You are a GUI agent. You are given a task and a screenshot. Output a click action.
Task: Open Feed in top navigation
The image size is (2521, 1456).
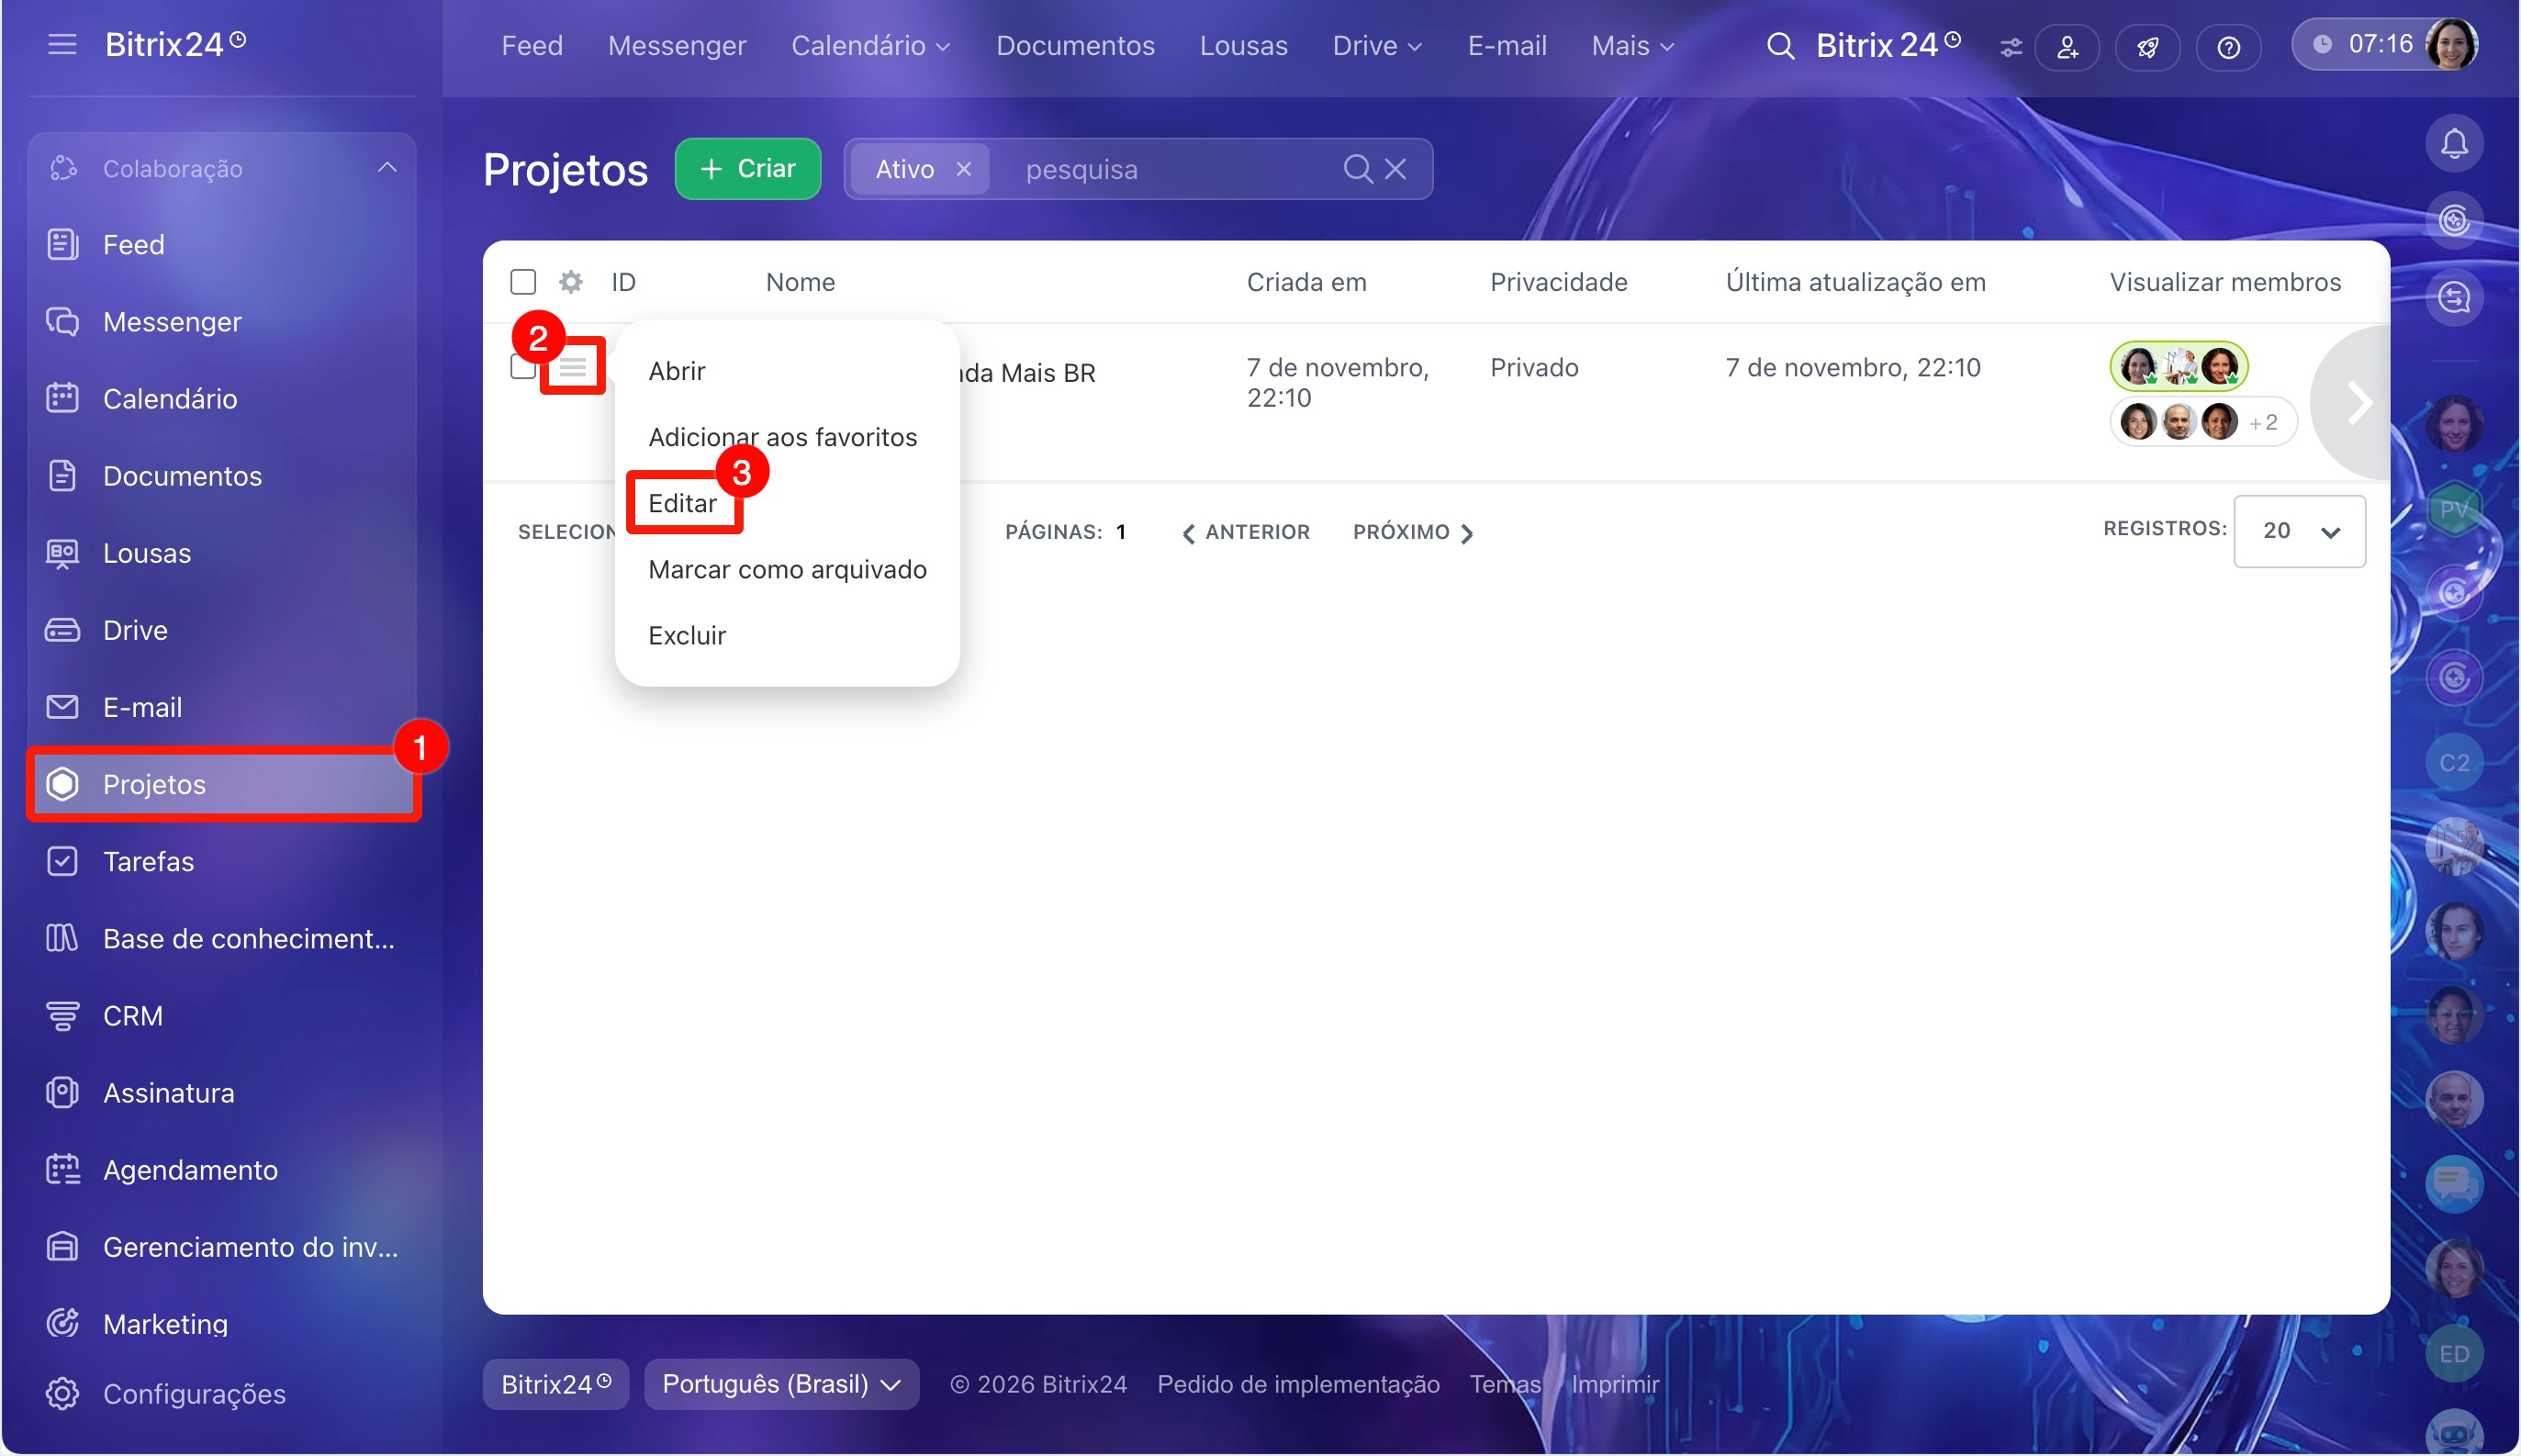(532, 46)
